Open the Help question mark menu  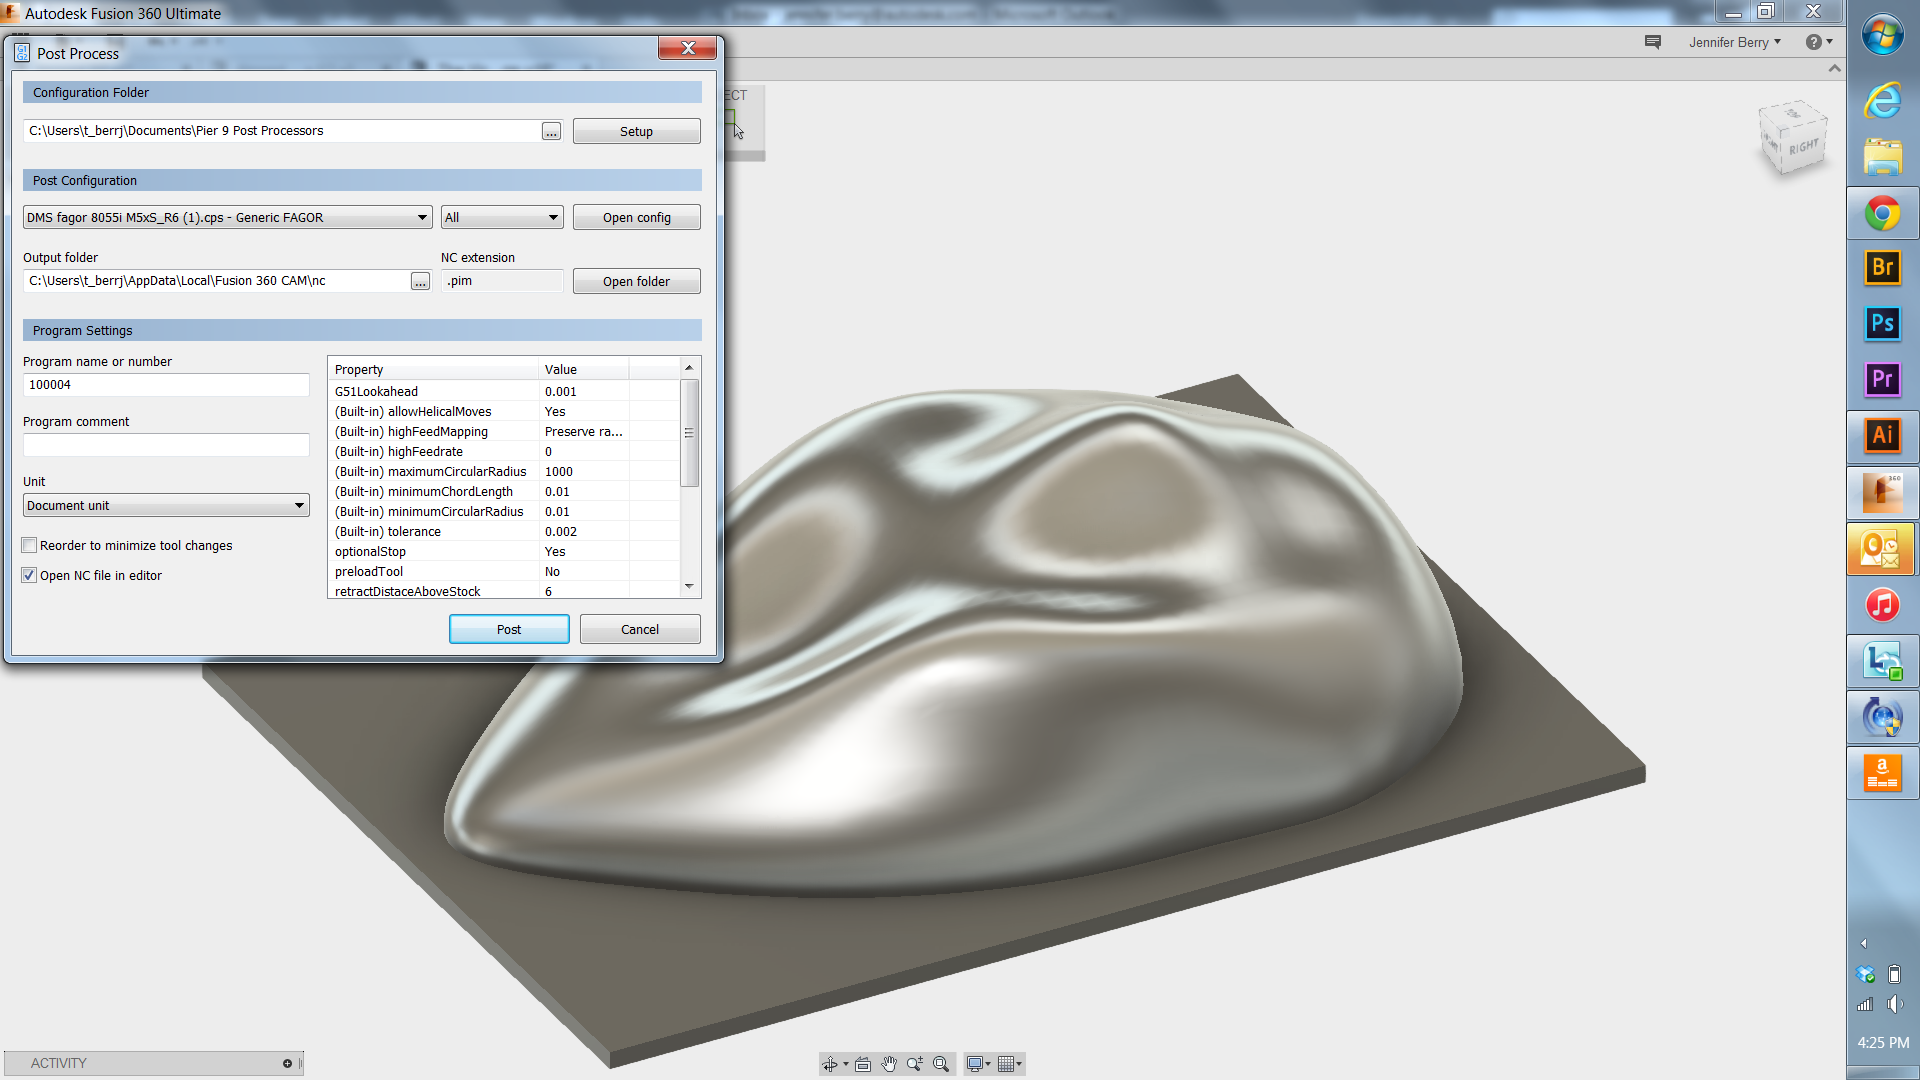click(1818, 42)
